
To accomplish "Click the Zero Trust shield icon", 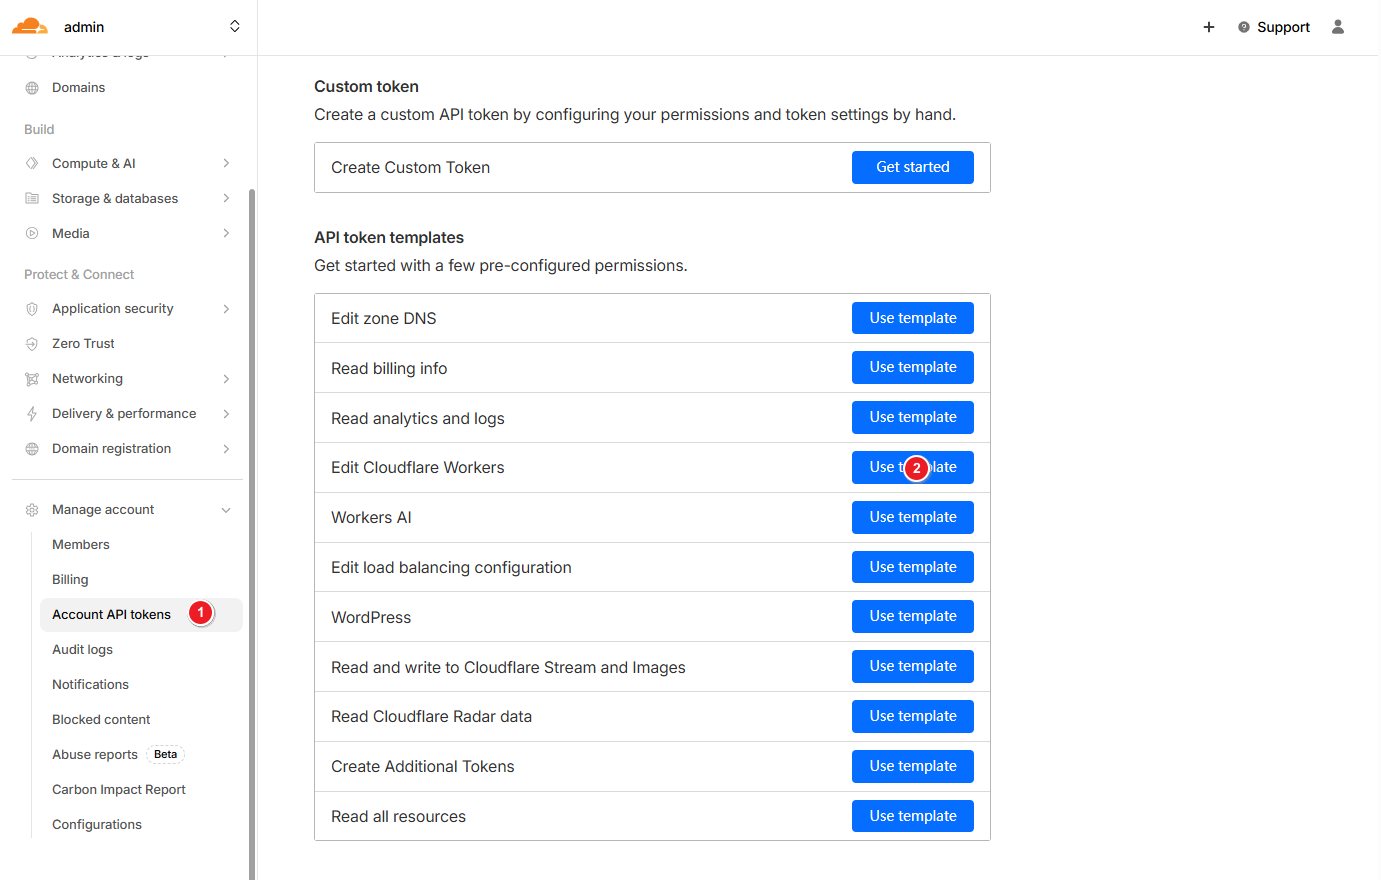I will tap(32, 344).
